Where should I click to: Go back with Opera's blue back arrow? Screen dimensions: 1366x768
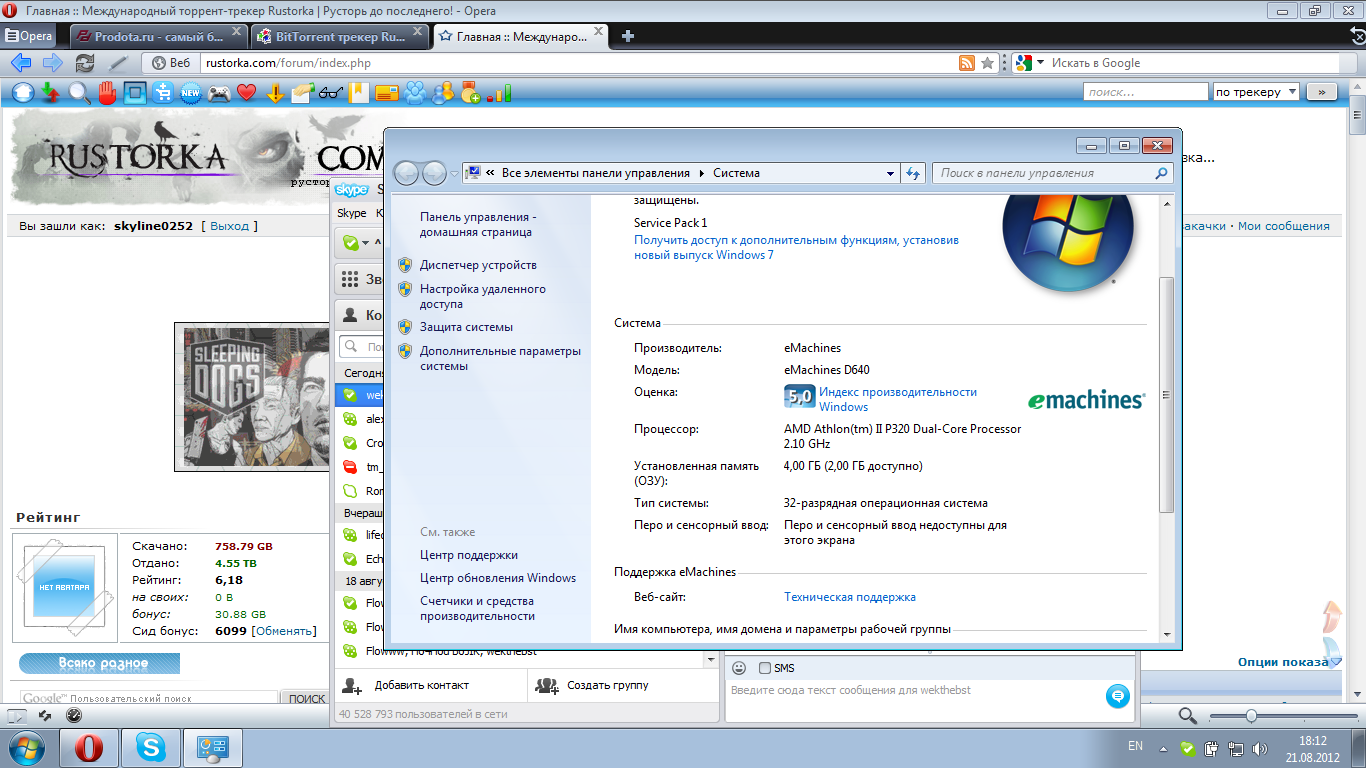point(21,63)
